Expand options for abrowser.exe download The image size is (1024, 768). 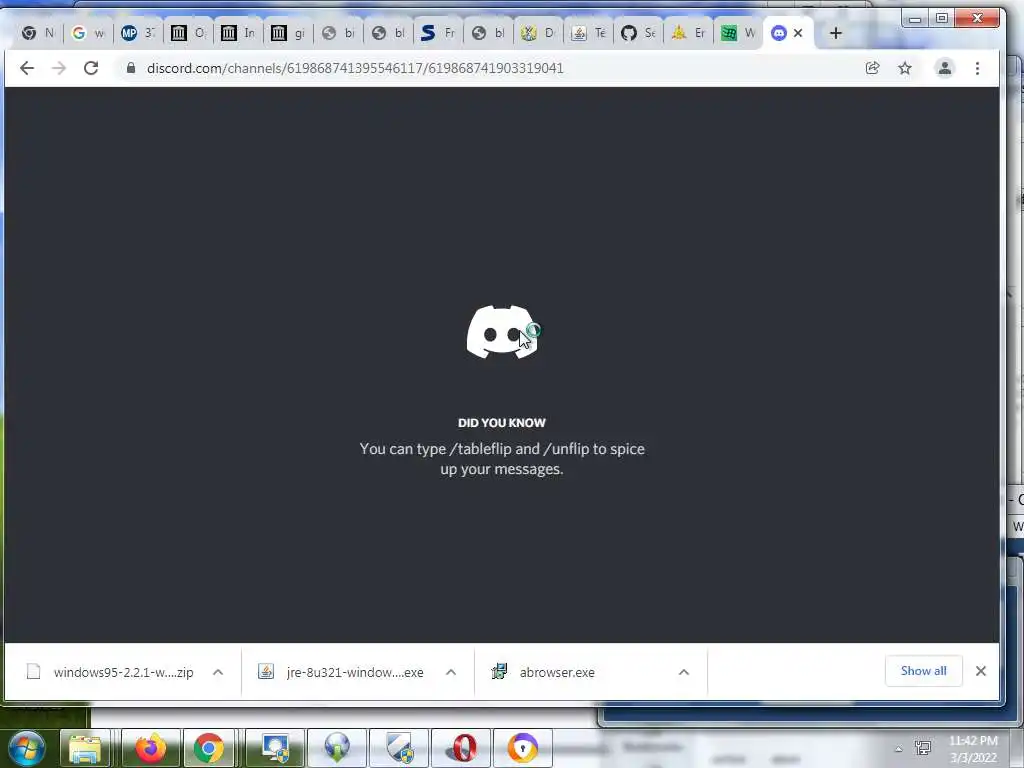click(684, 672)
